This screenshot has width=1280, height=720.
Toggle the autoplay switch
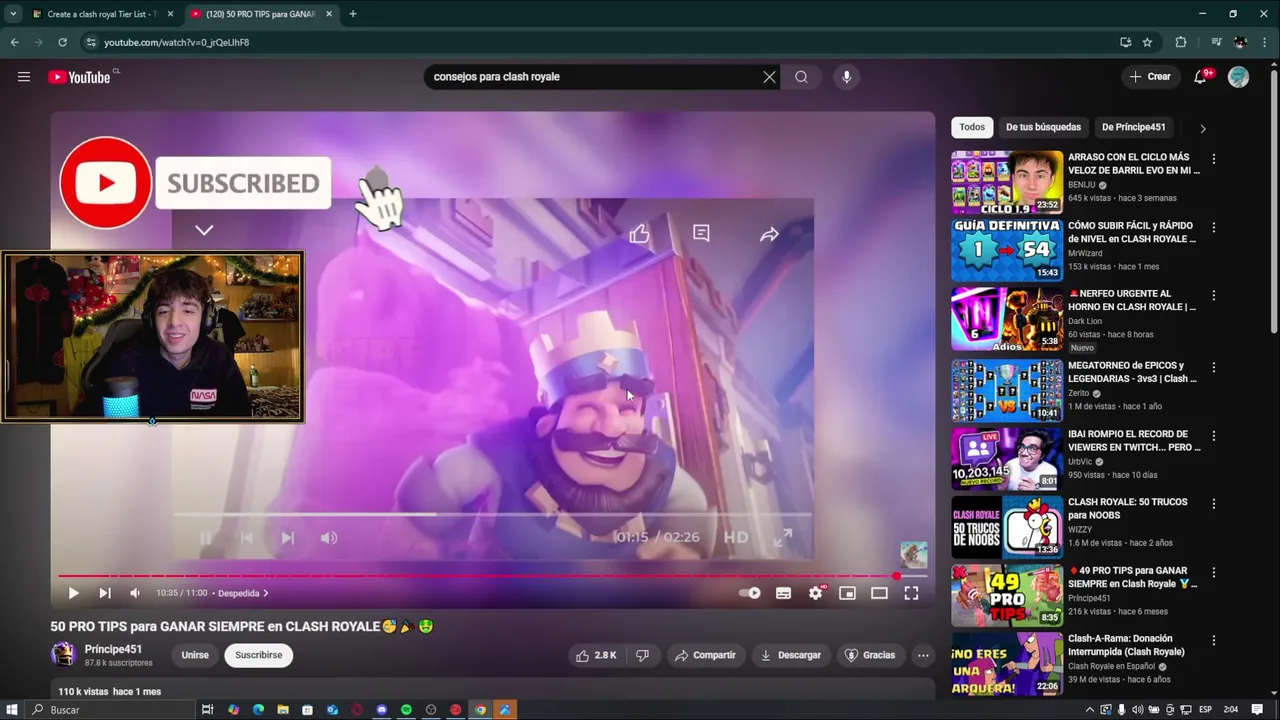click(749, 593)
